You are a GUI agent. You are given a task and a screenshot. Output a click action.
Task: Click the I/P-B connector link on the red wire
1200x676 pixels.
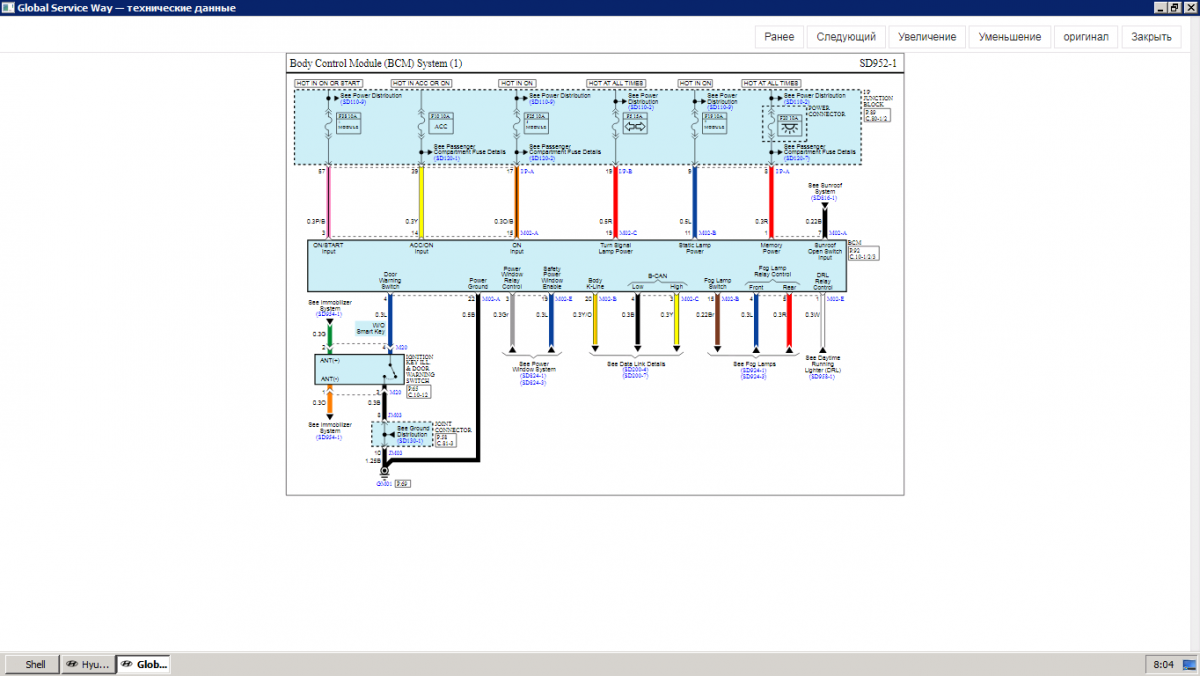click(626, 172)
